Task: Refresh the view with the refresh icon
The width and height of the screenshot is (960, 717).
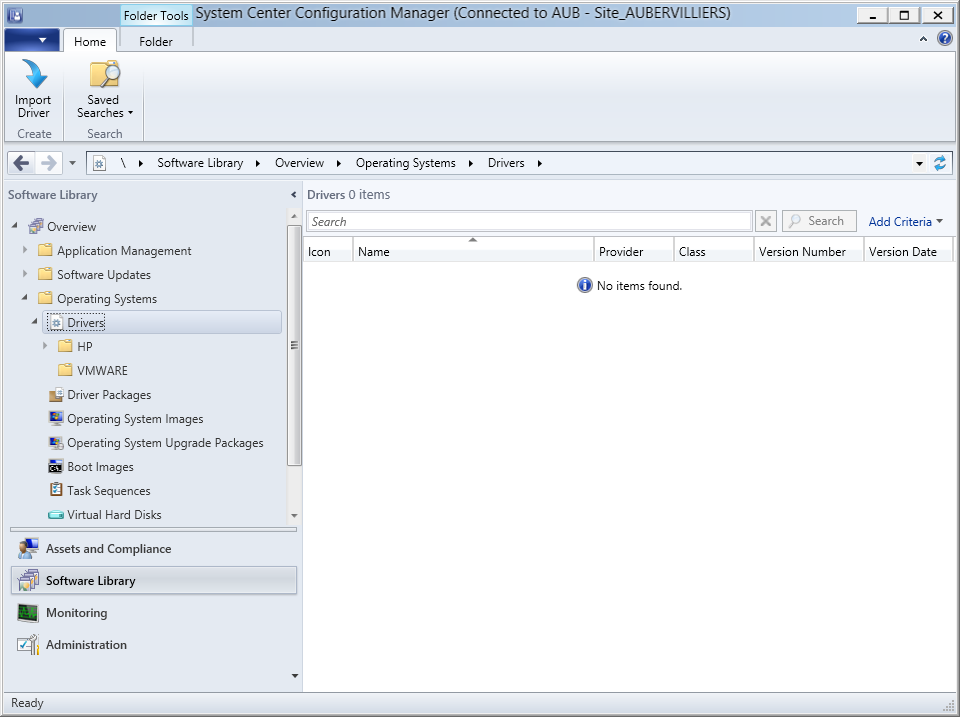Action: [939, 163]
